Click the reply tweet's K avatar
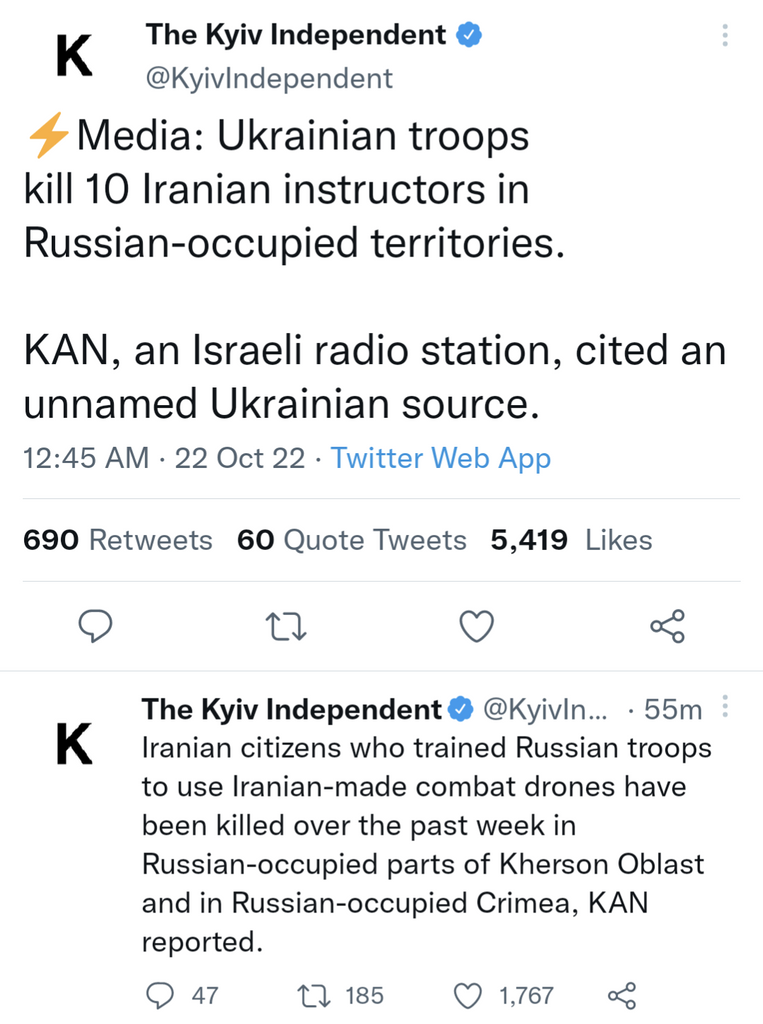 (x=75, y=744)
